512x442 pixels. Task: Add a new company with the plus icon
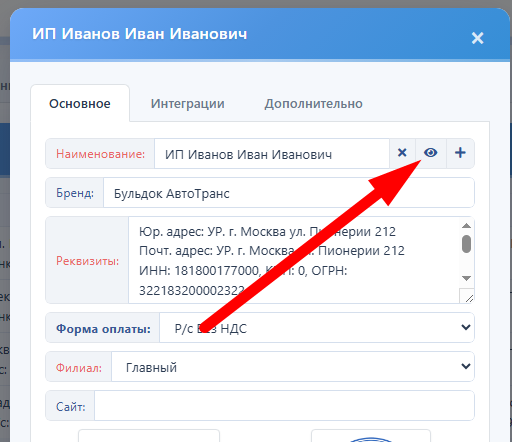[x=460, y=153]
